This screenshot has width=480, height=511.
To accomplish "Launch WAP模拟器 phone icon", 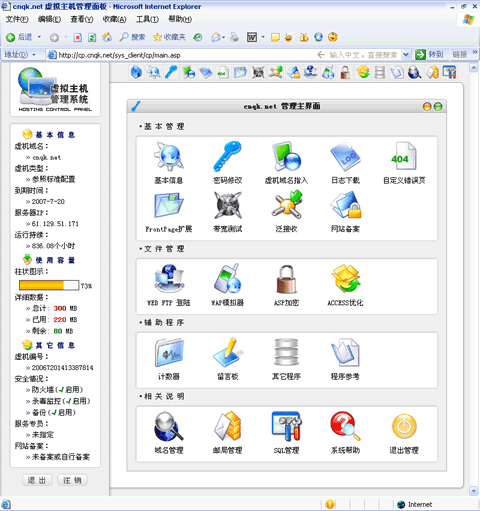I will (x=227, y=279).
